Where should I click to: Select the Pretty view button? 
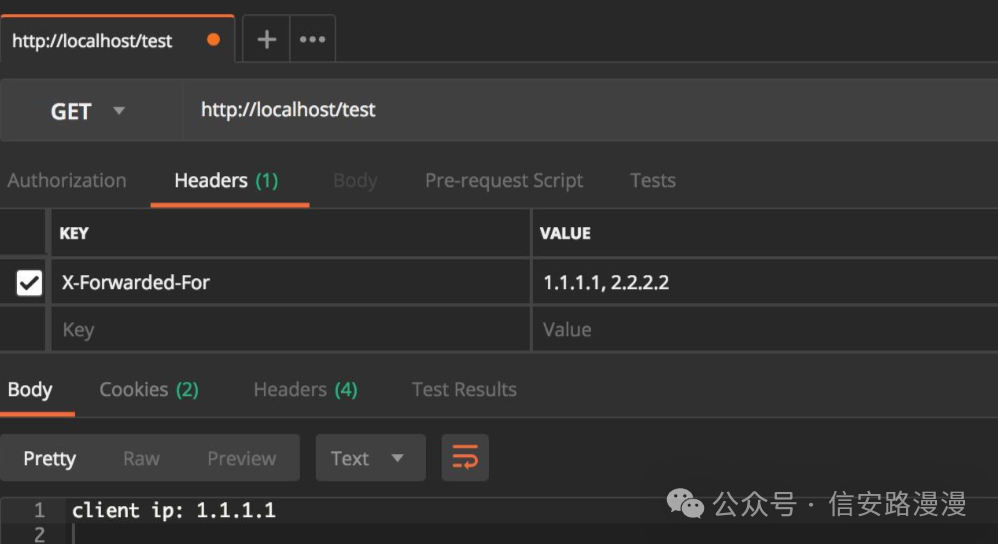coord(50,458)
